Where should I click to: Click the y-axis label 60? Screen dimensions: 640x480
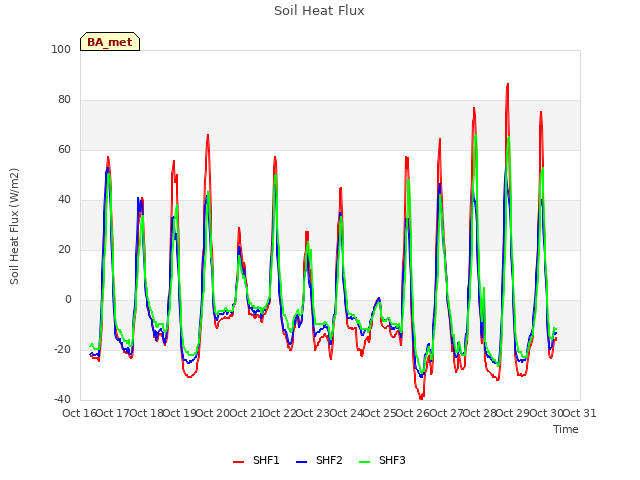click(x=64, y=149)
